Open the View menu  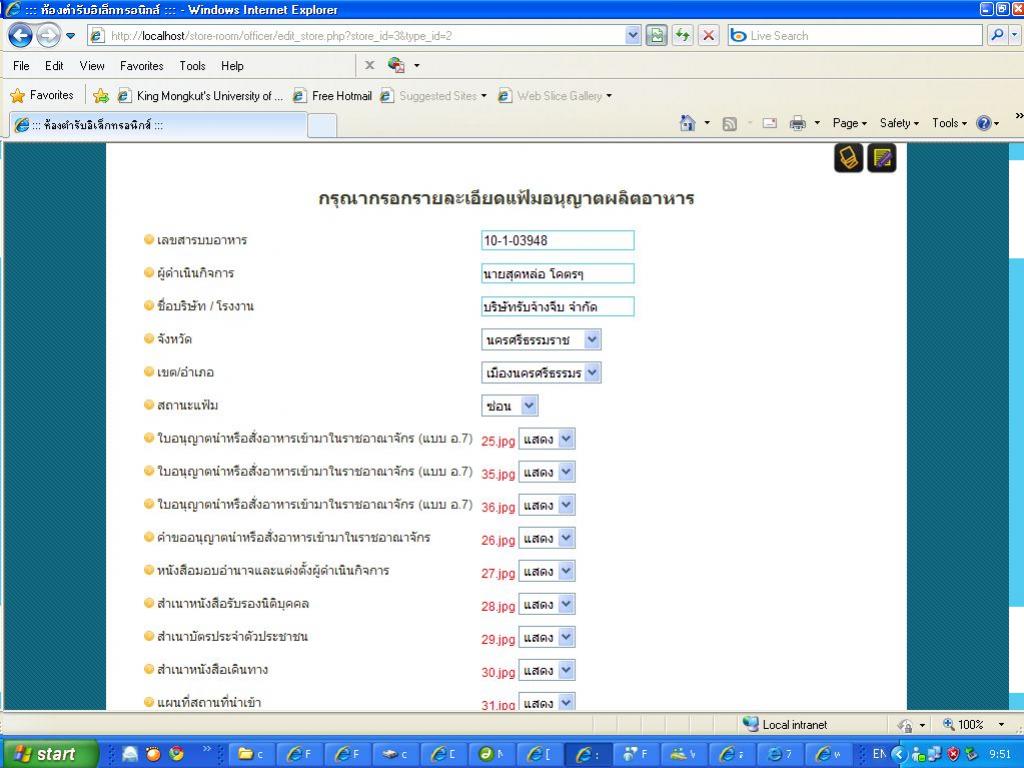(92, 65)
